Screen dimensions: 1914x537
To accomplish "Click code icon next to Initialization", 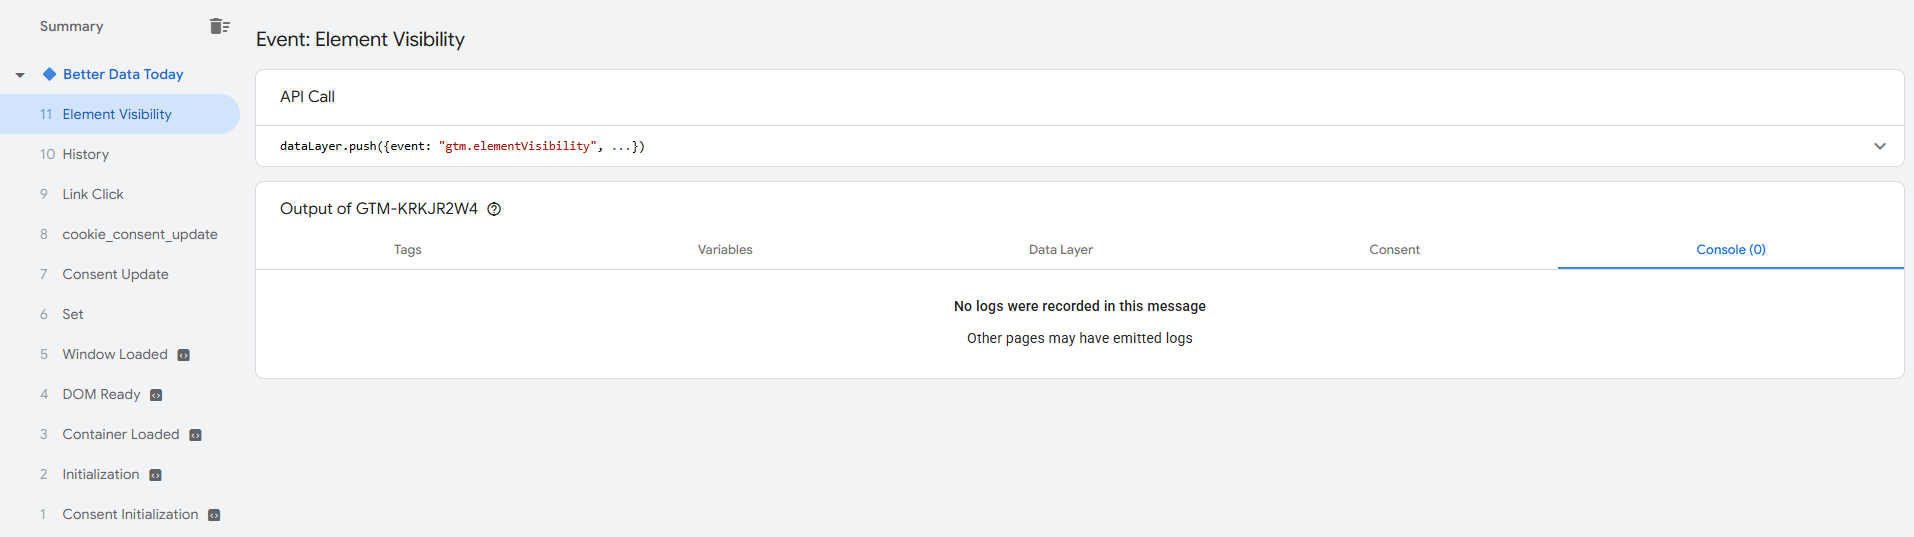I will coord(155,475).
